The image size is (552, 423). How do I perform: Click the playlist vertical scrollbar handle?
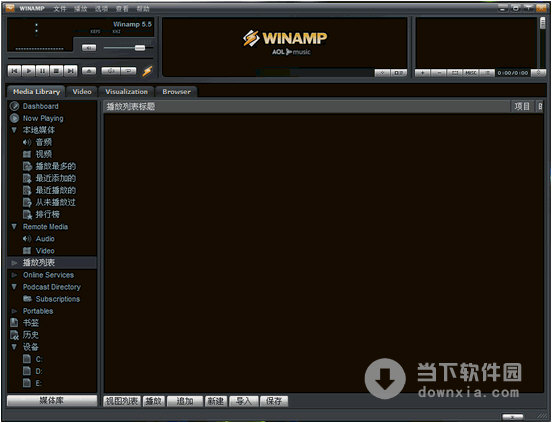tap(542, 24)
